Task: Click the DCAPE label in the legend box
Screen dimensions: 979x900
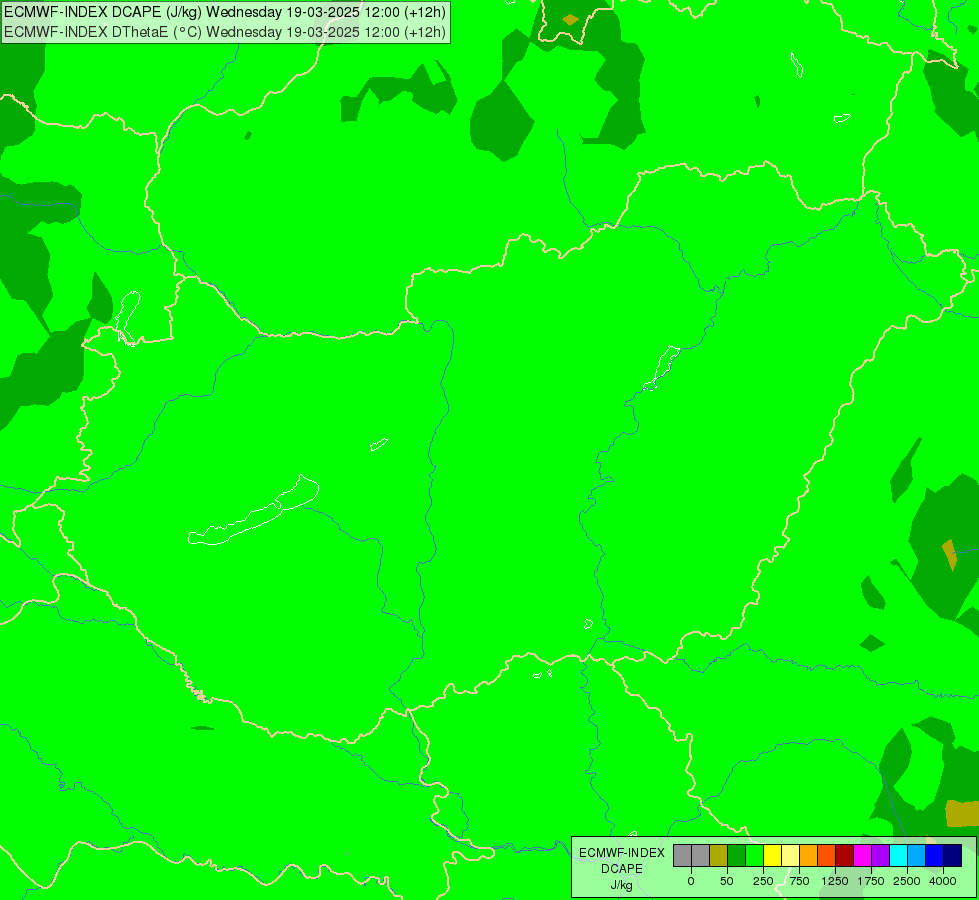Action: coord(622,869)
